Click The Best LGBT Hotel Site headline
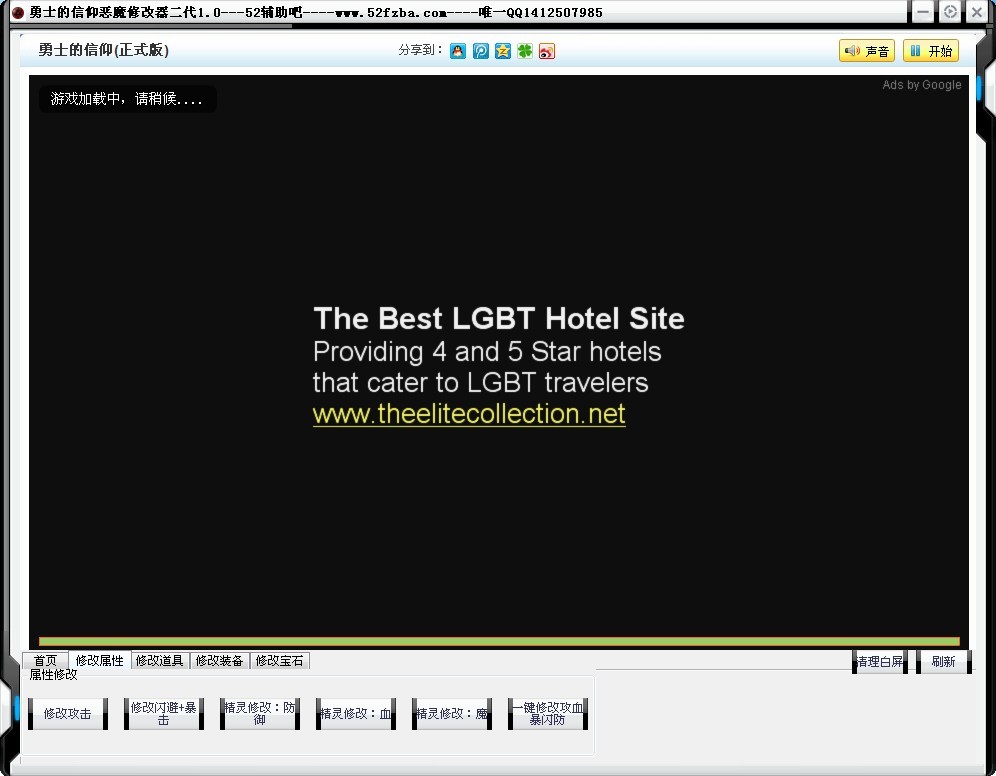 click(x=499, y=318)
